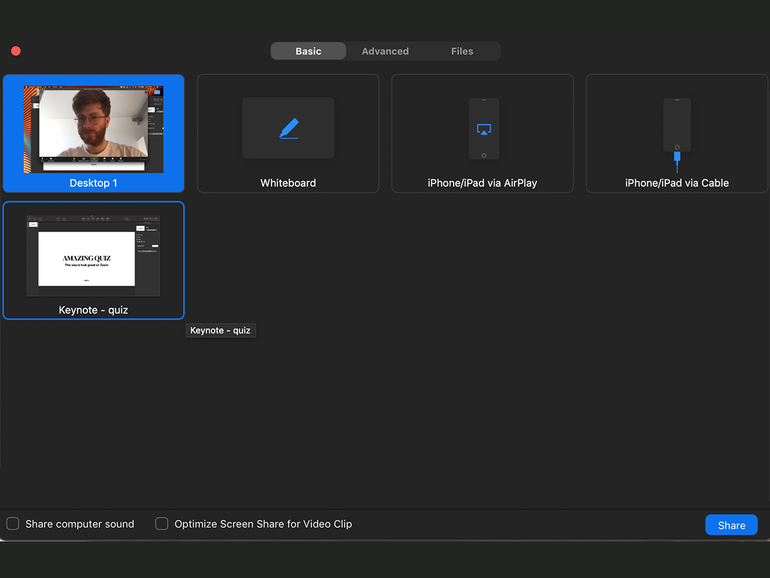Viewport: 770px width, 578px height.
Task: Select the Desktop 1 screen thumbnail
Action: [93, 128]
